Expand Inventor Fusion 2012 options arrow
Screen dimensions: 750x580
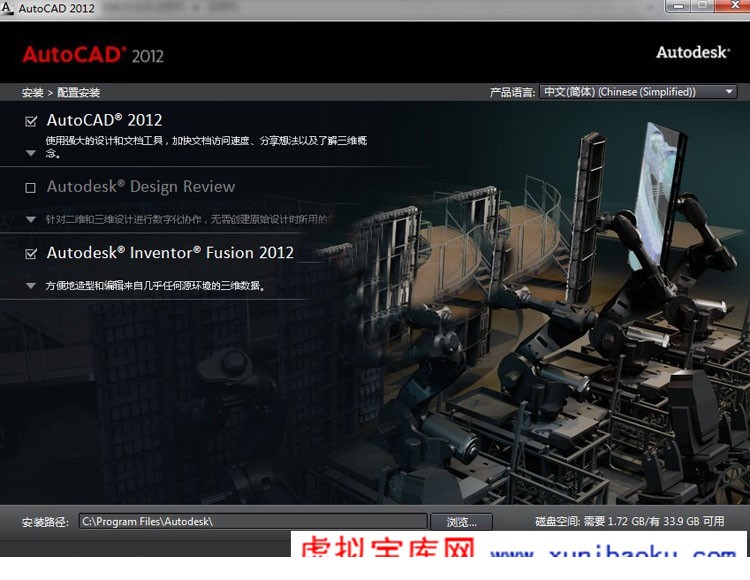click(31, 286)
